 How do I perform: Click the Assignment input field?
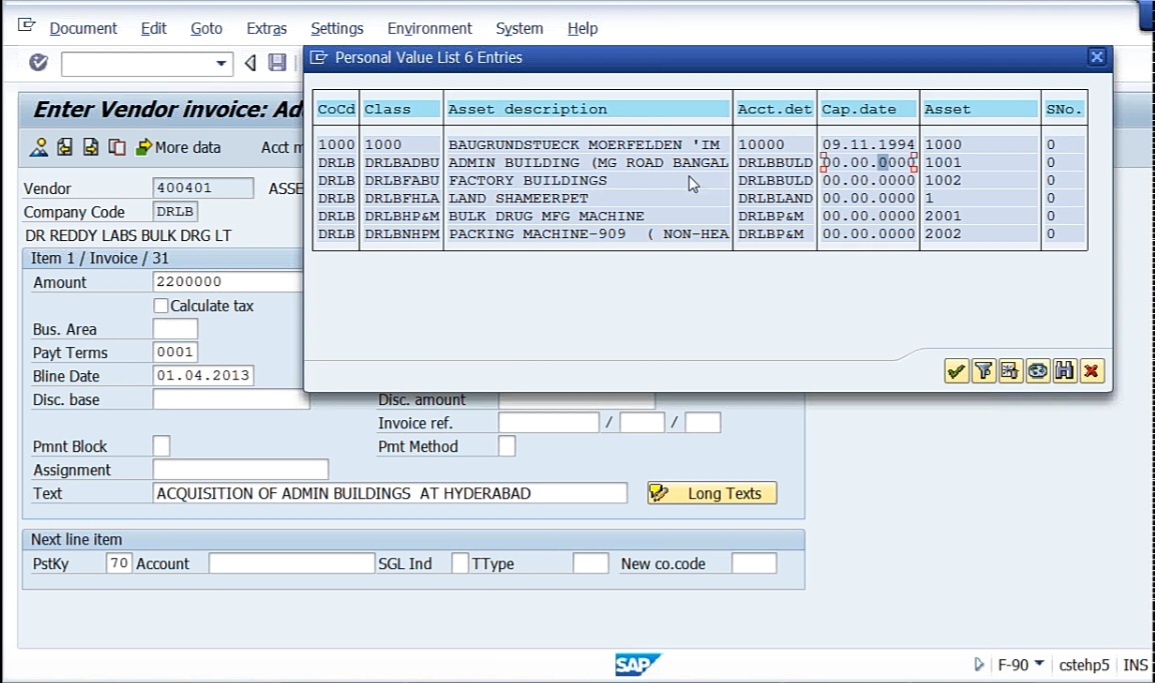241,469
